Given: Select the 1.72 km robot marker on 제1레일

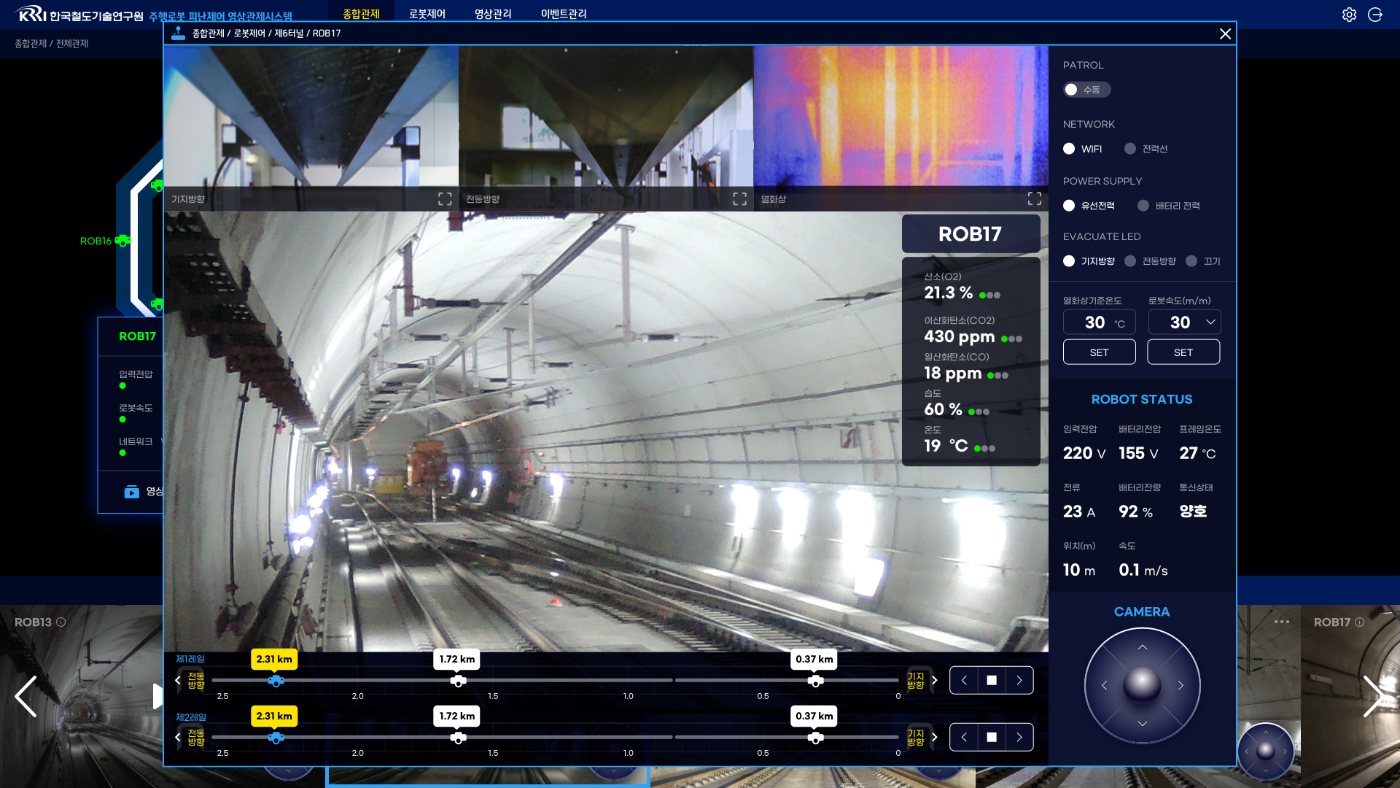Looking at the screenshot, I should [x=457, y=680].
